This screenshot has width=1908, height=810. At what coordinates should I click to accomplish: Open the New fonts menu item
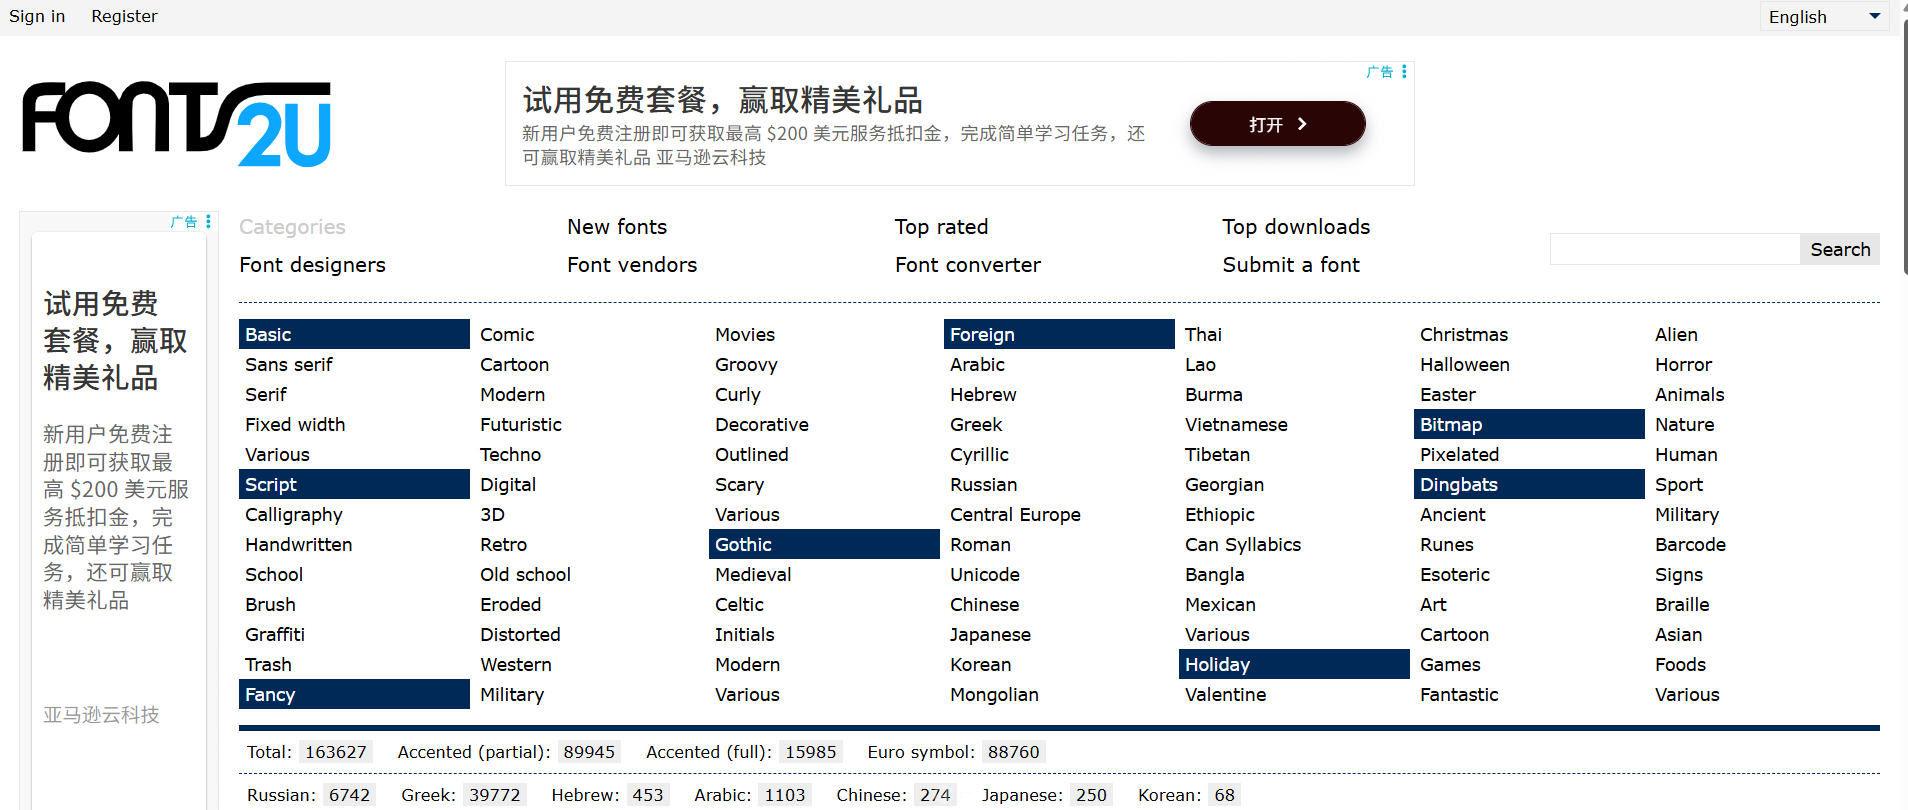[x=616, y=227]
